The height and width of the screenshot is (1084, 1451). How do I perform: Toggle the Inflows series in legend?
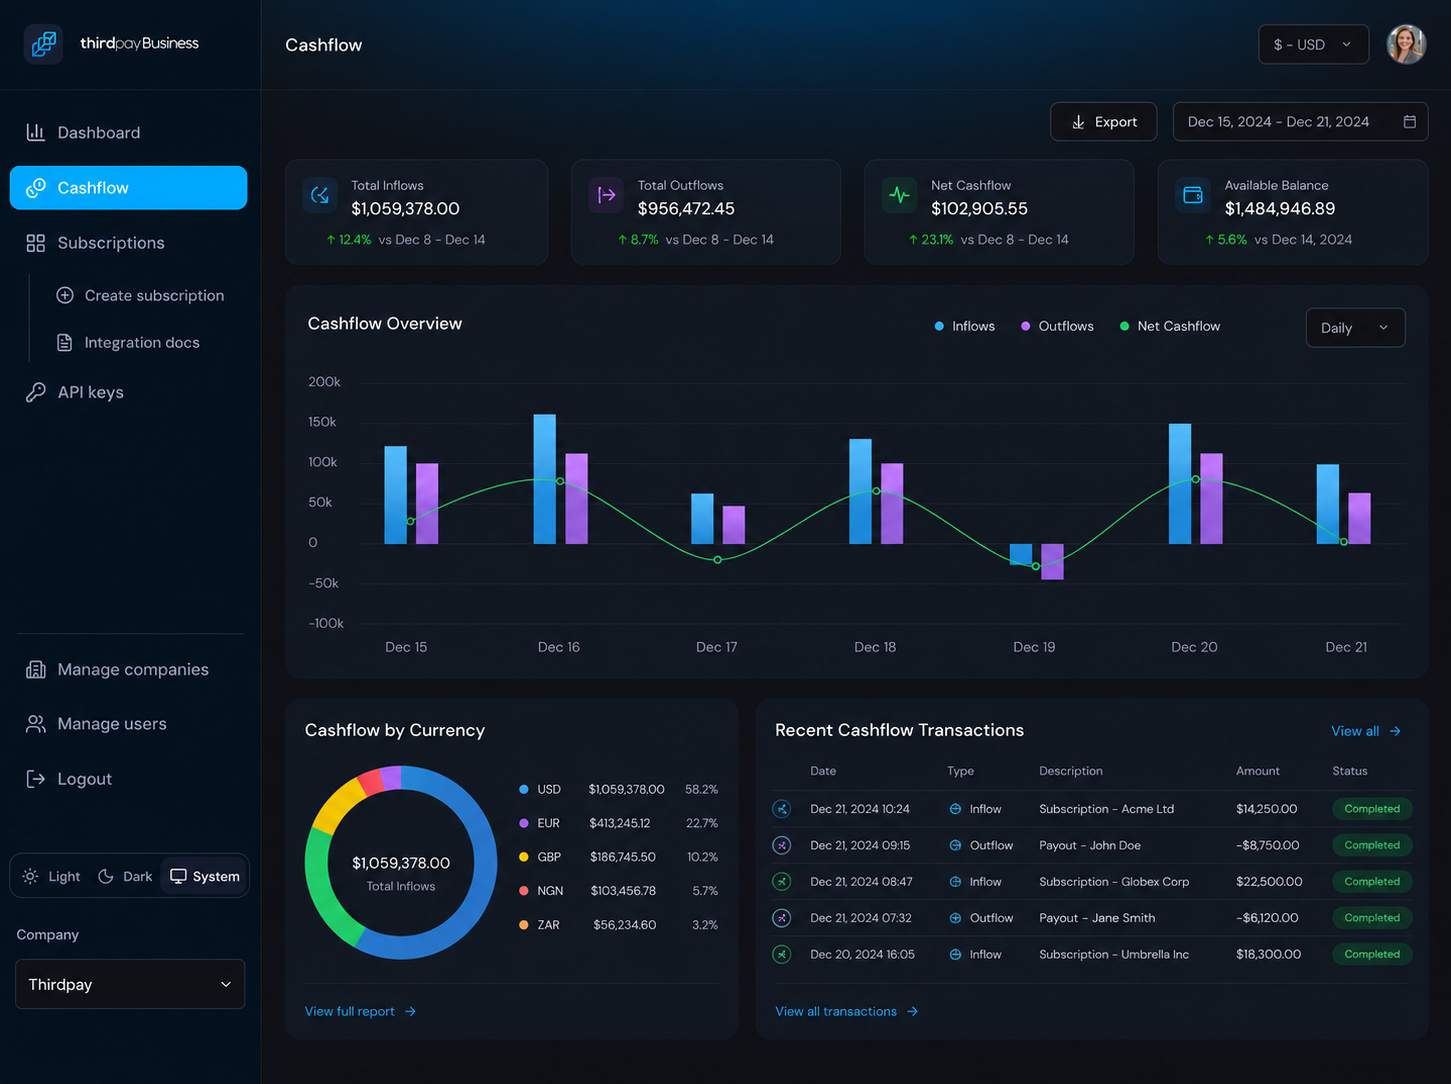(x=964, y=326)
